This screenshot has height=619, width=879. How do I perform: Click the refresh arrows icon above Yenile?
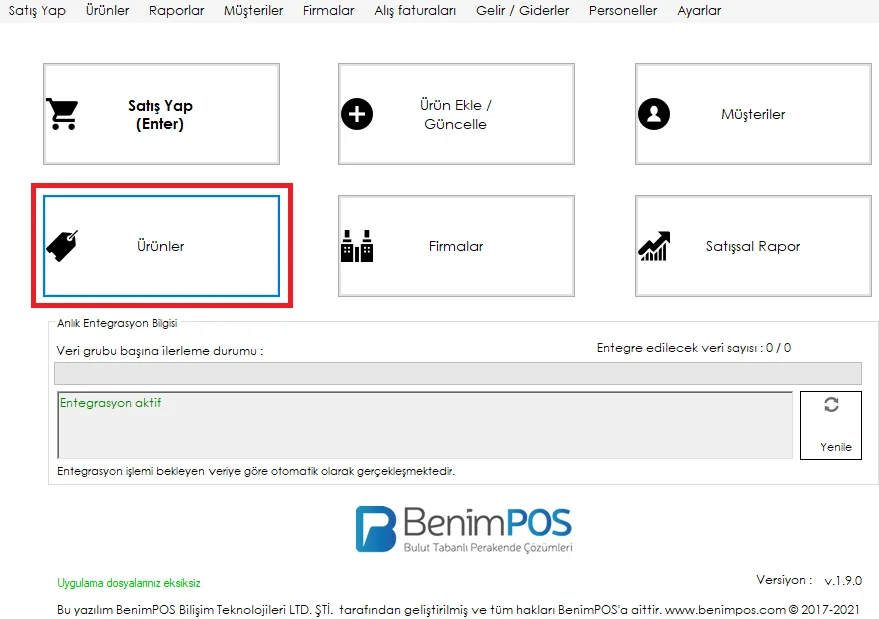point(831,404)
